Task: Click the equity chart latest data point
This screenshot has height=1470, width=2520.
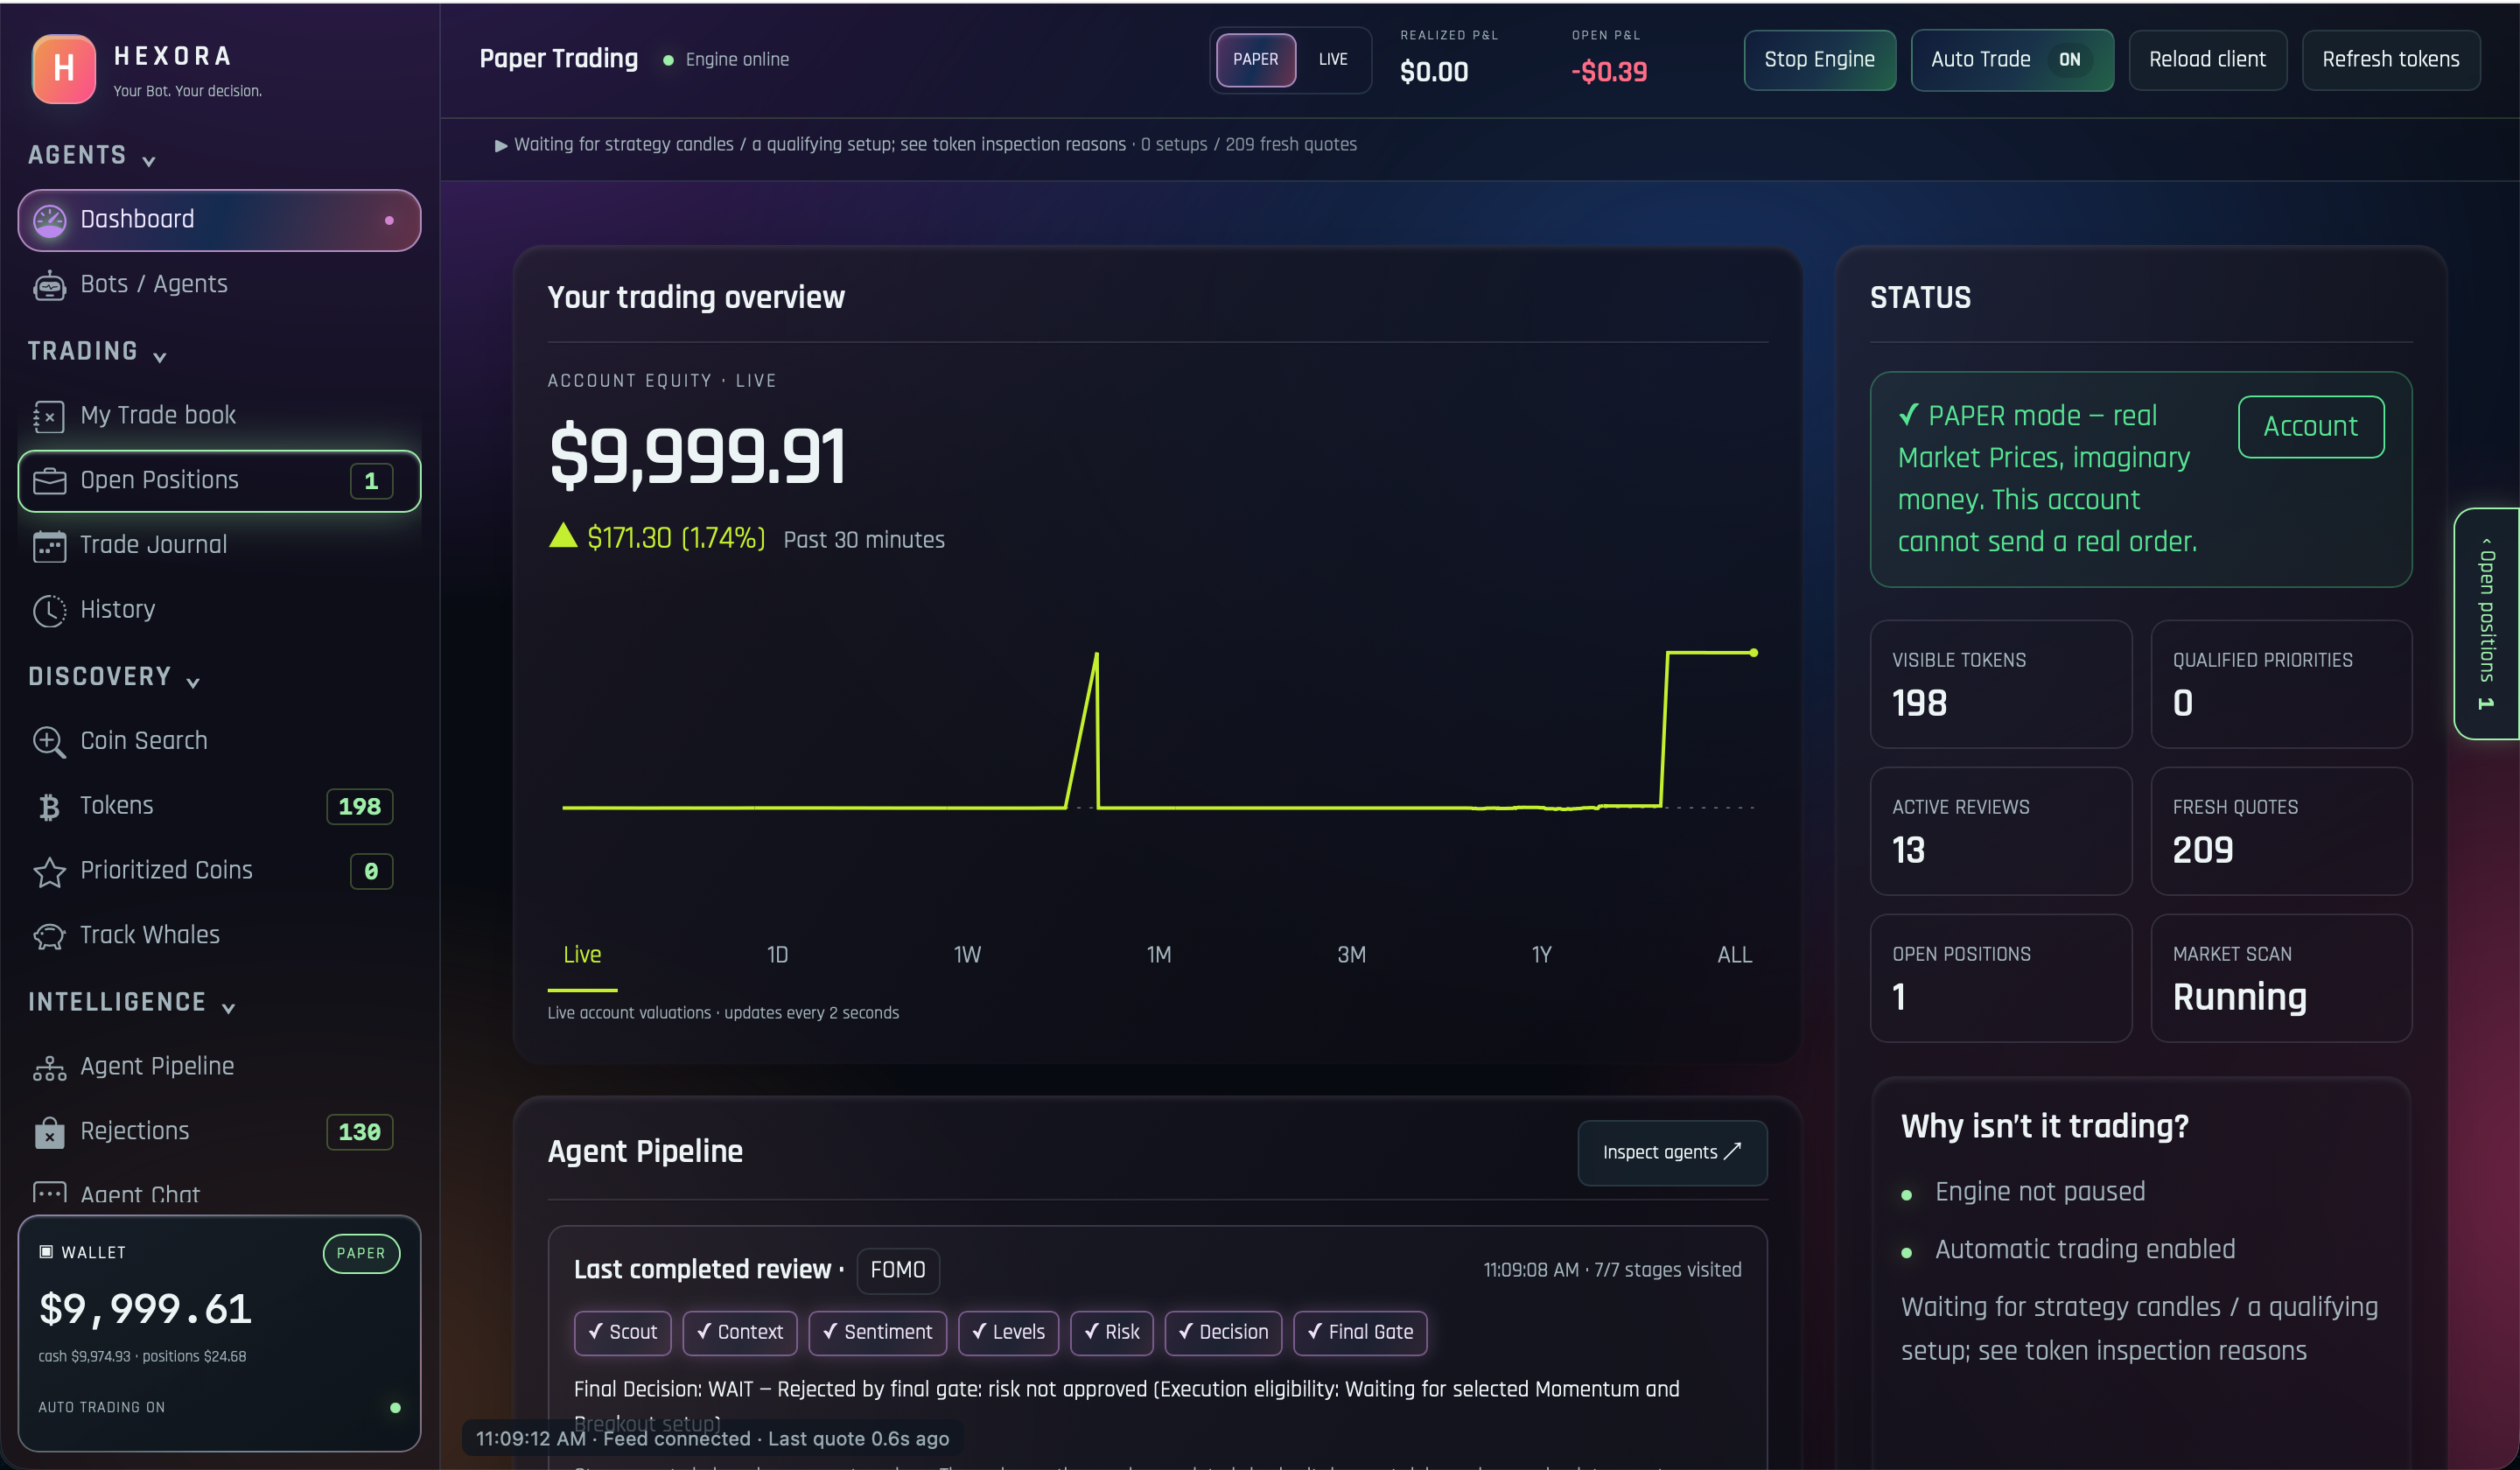Action: pyautogui.click(x=1753, y=653)
